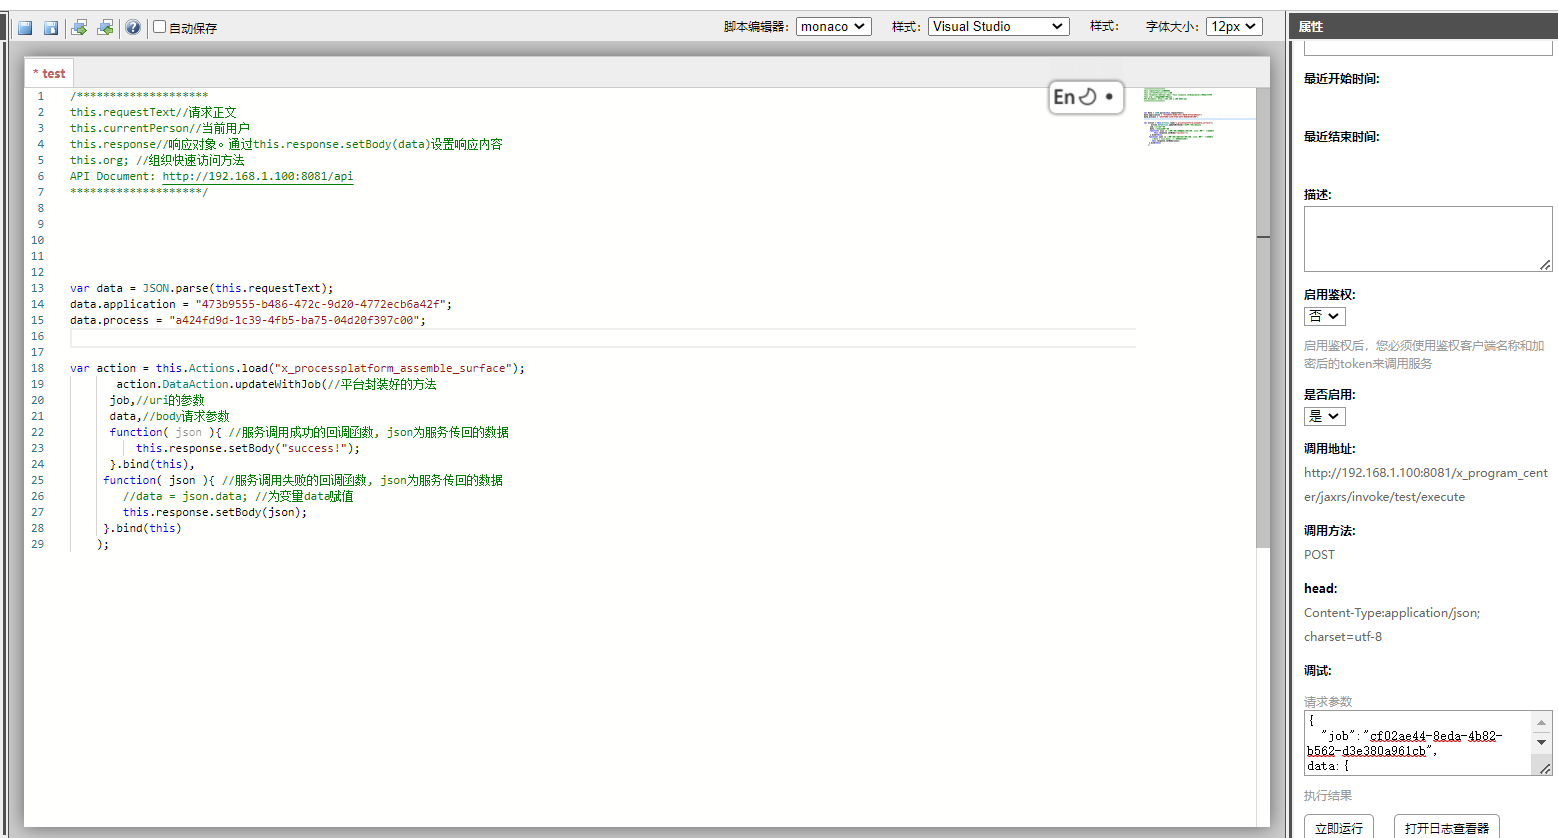Click the 属性 panel header
The image size is (1558, 838).
coord(1423,26)
